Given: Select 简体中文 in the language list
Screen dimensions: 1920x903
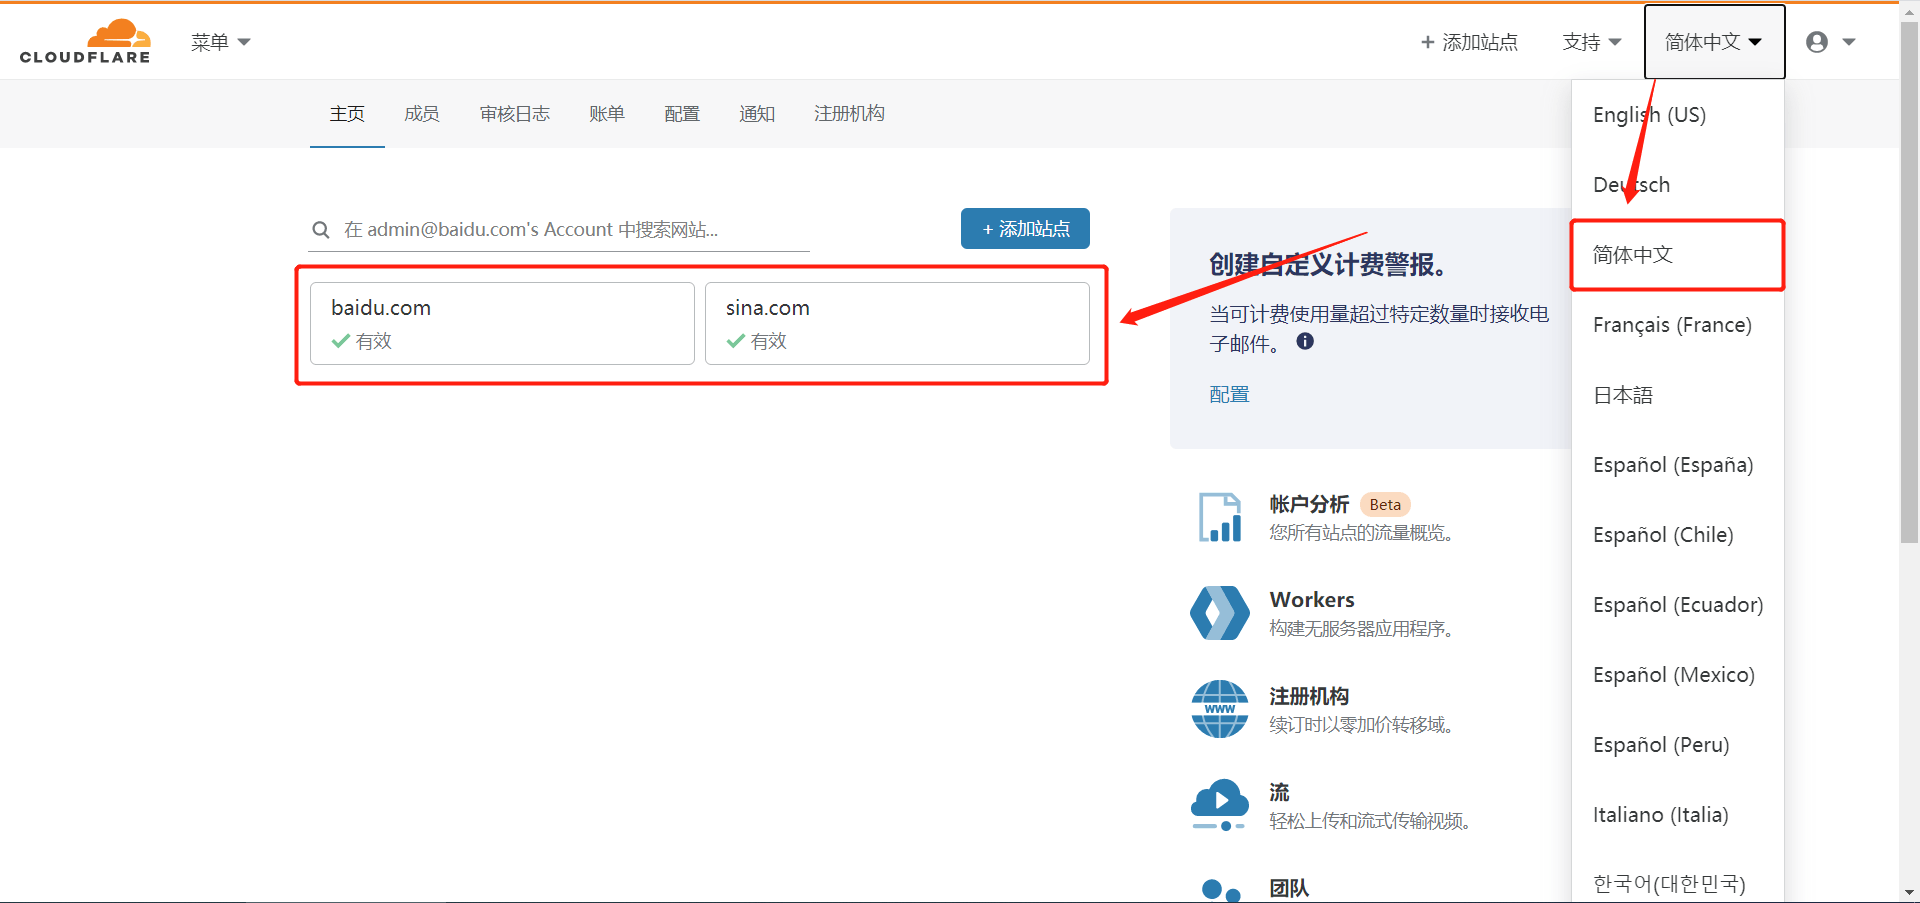Looking at the screenshot, I should pos(1678,255).
